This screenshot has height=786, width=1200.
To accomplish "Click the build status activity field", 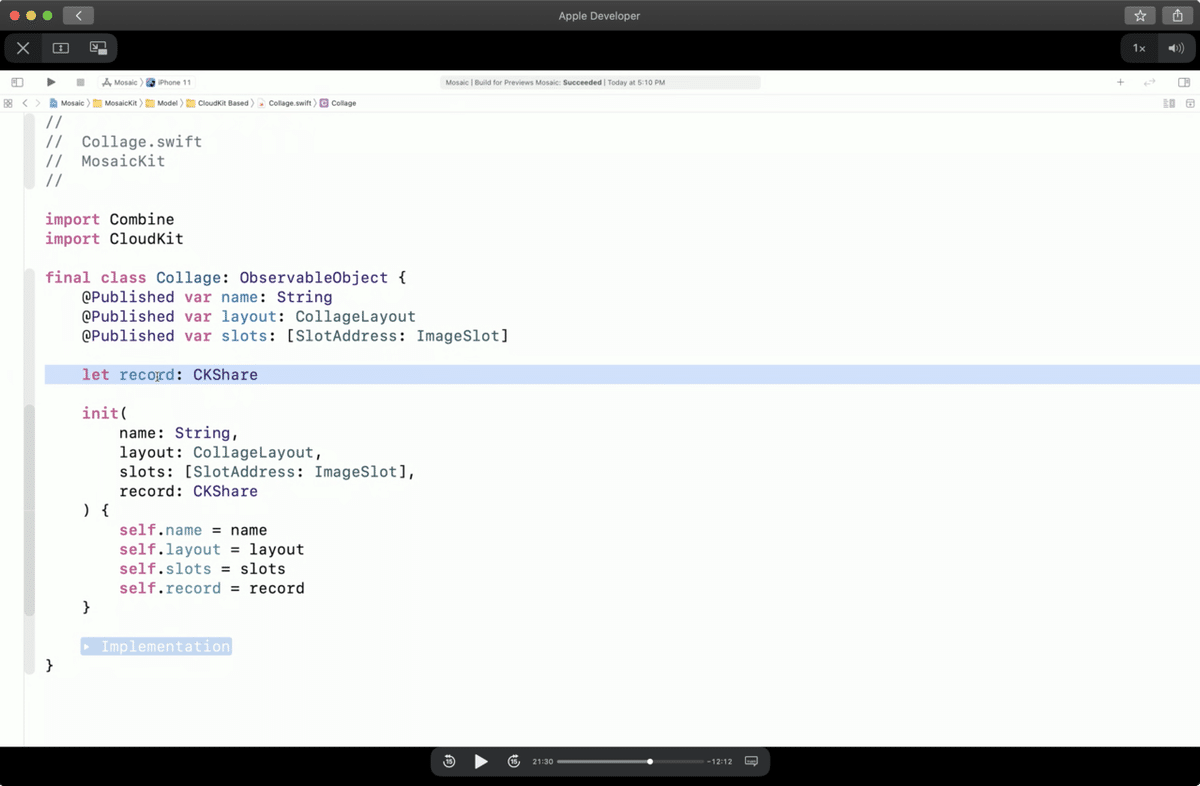I will pyautogui.click(x=600, y=83).
